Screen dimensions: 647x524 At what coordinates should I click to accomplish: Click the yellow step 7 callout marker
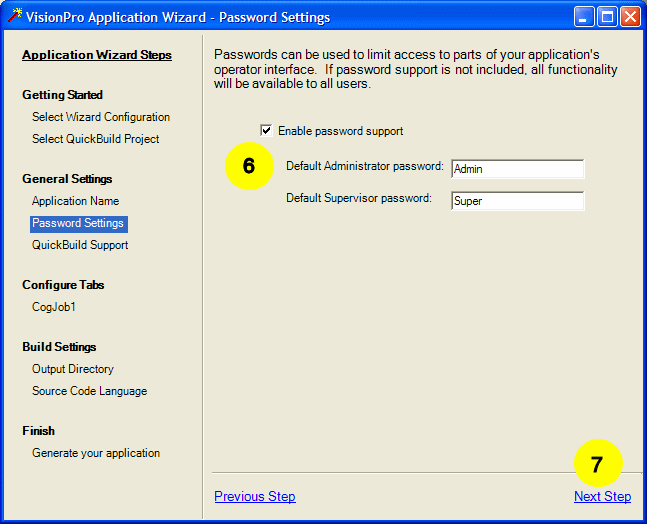(x=597, y=464)
